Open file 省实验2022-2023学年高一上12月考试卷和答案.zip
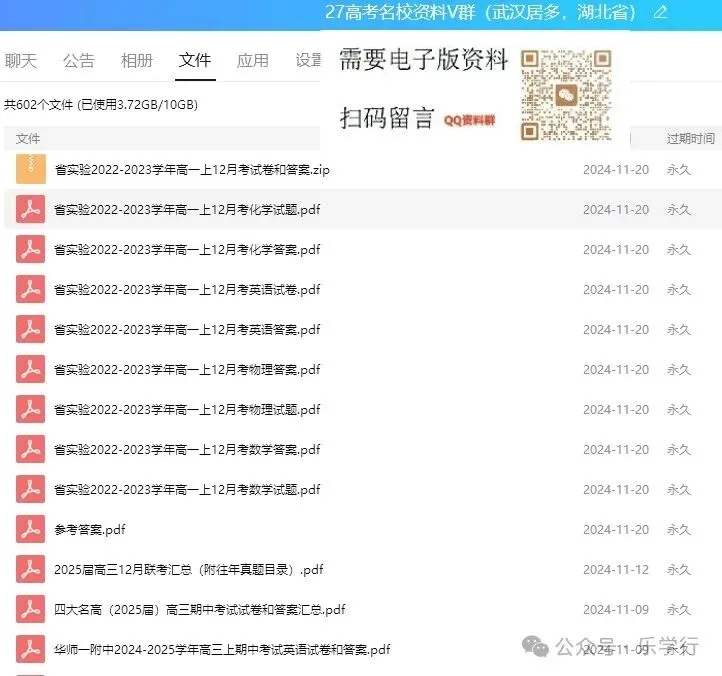Viewport: 722px width, 676px height. (x=192, y=170)
